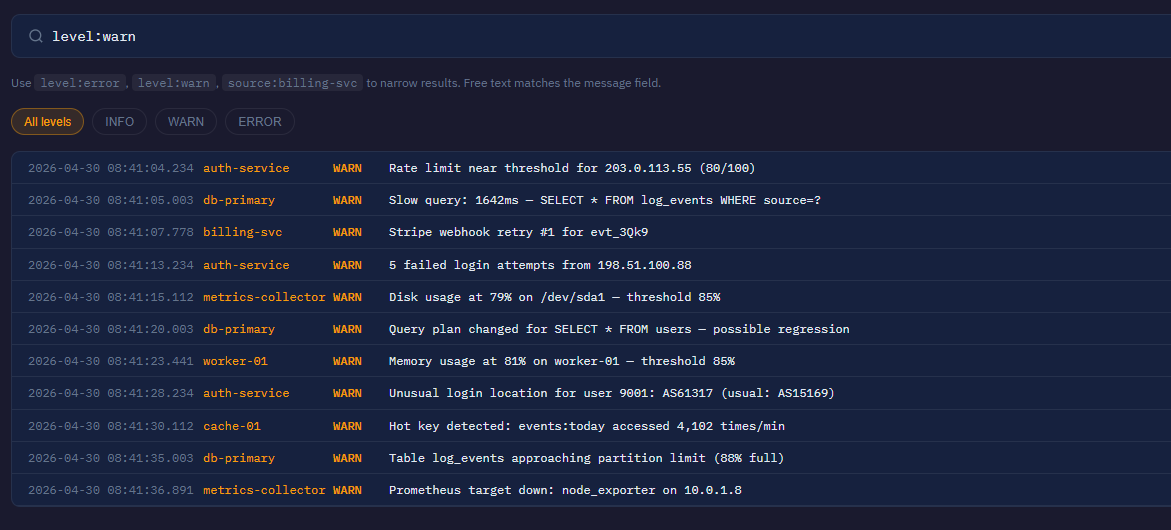Open the Disk usage at 79% entry
Screen dimensions: 1171x530
591,296
